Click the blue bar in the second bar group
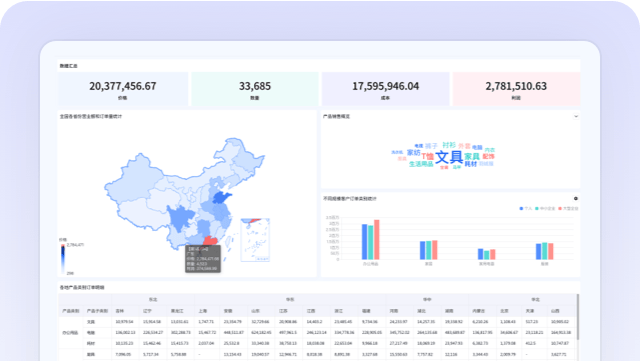The image size is (640, 362). (x=422, y=250)
